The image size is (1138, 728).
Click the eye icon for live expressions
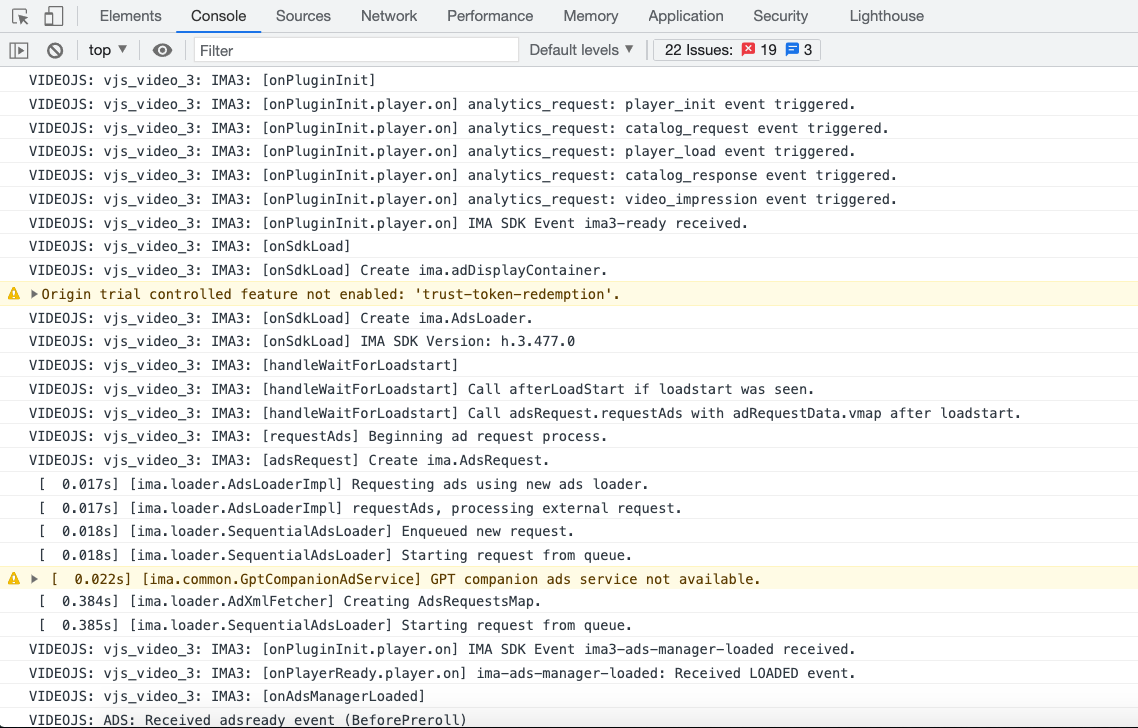tap(162, 50)
